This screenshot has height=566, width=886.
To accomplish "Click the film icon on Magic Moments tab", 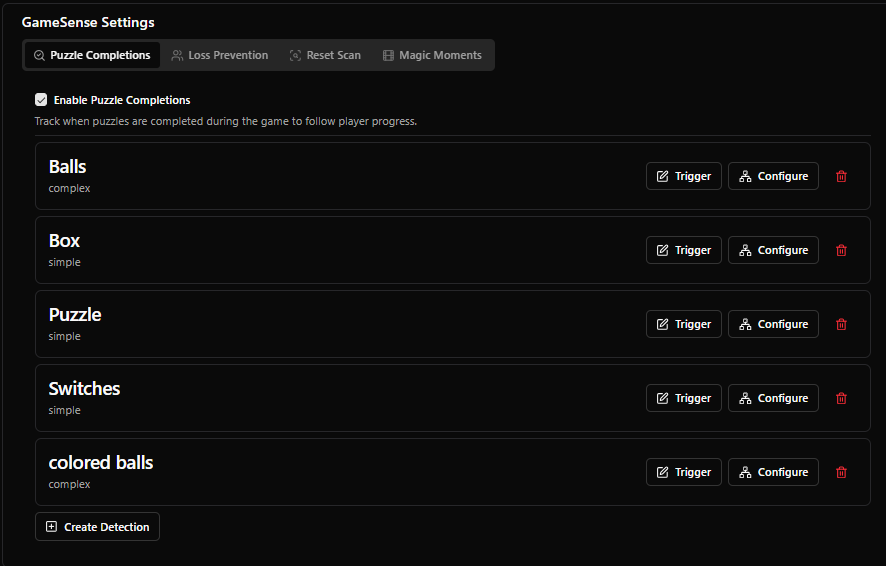I will point(388,55).
